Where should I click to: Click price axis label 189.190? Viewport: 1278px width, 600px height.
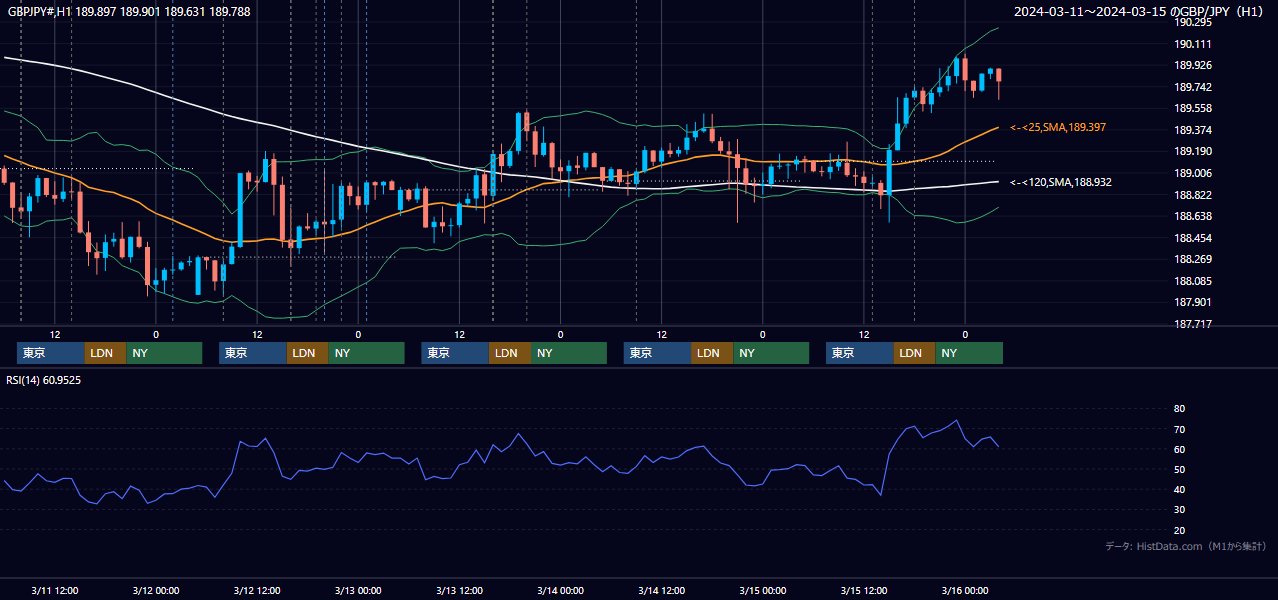click(x=1193, y=151)
